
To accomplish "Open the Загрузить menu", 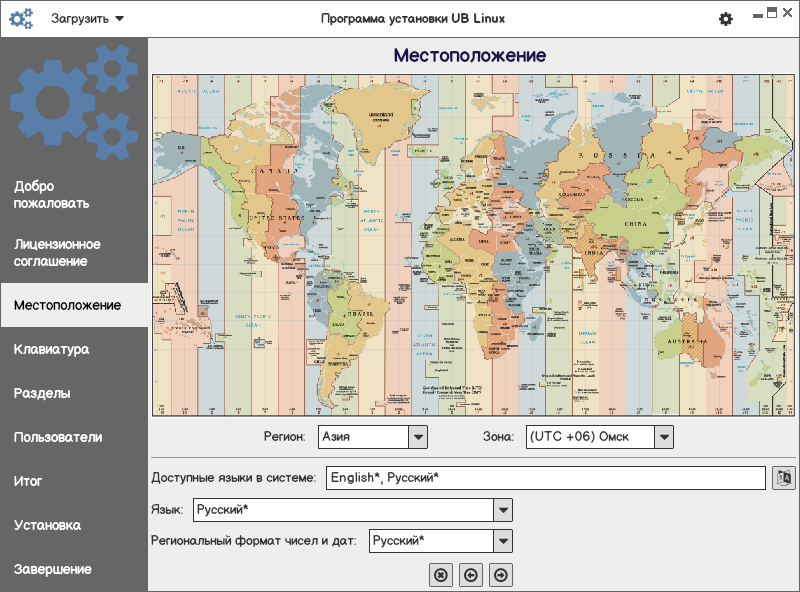I will click(x=88, y=19).
